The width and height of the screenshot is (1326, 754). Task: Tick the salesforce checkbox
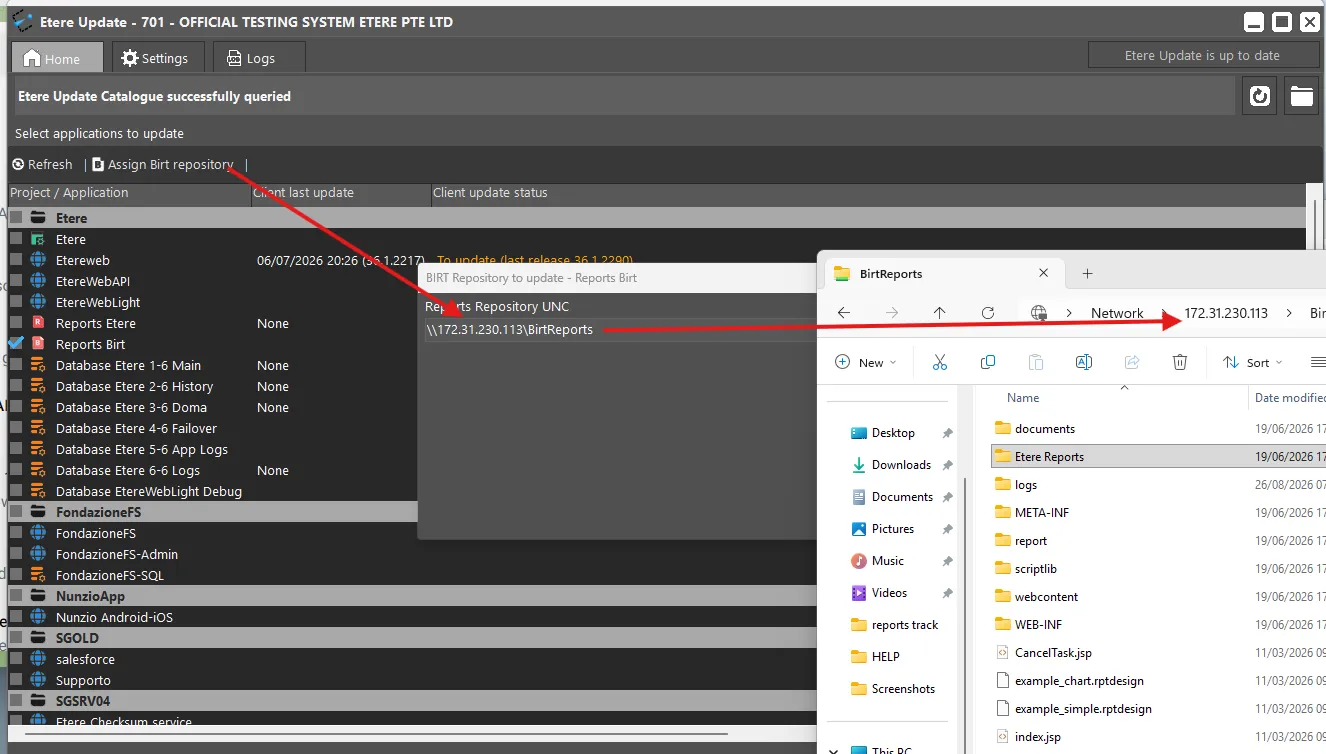[x=16, y=659]
